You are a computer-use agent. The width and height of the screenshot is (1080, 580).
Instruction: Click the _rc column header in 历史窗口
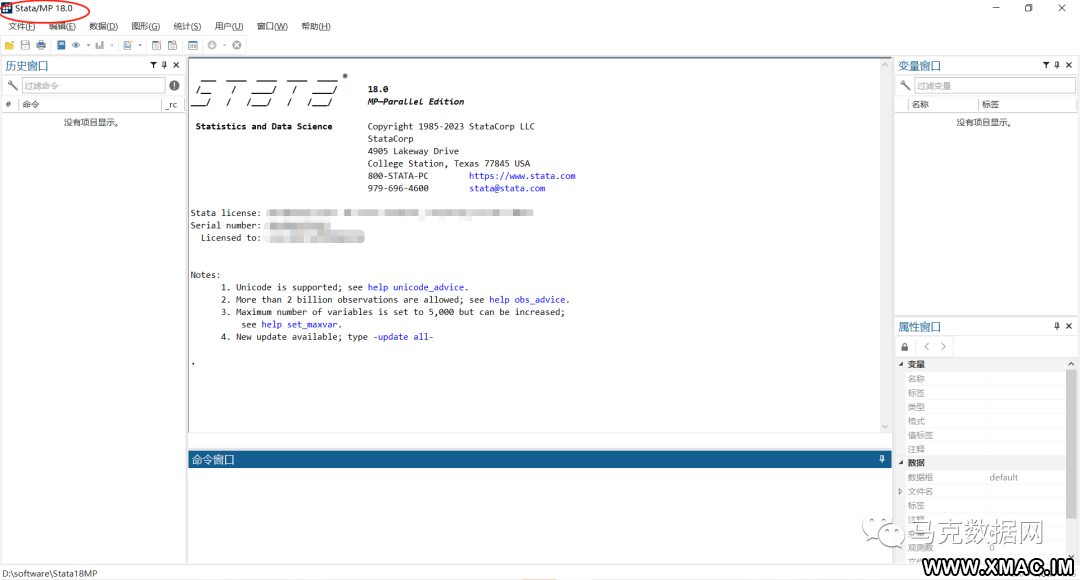tap(172, 105)
